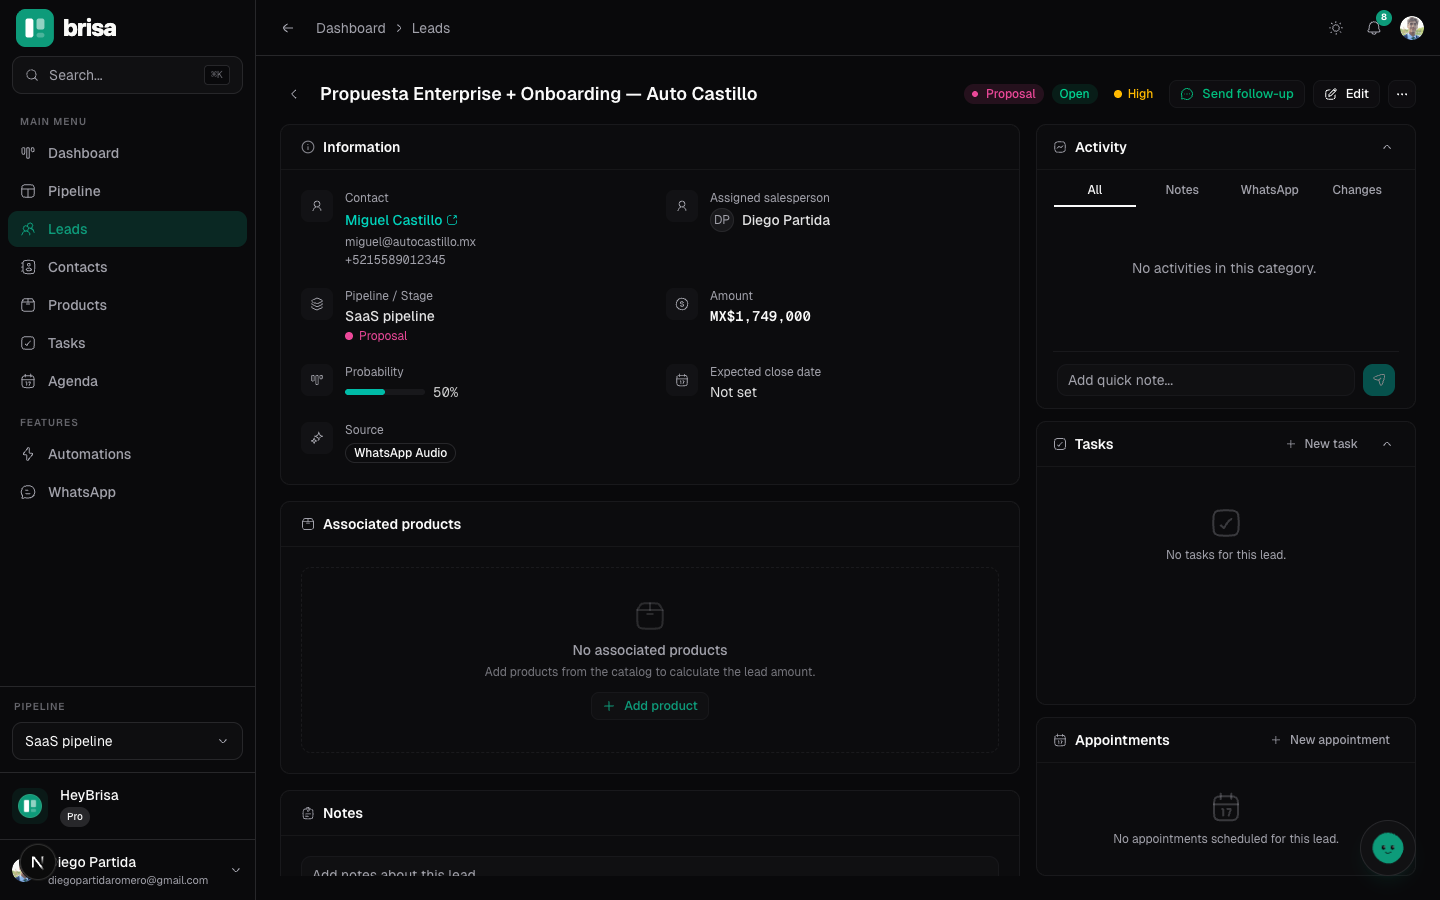The width and height of the screenshot is (1440, 900).
Task: Click the Source sparkle icon
Action: (317, 438)
